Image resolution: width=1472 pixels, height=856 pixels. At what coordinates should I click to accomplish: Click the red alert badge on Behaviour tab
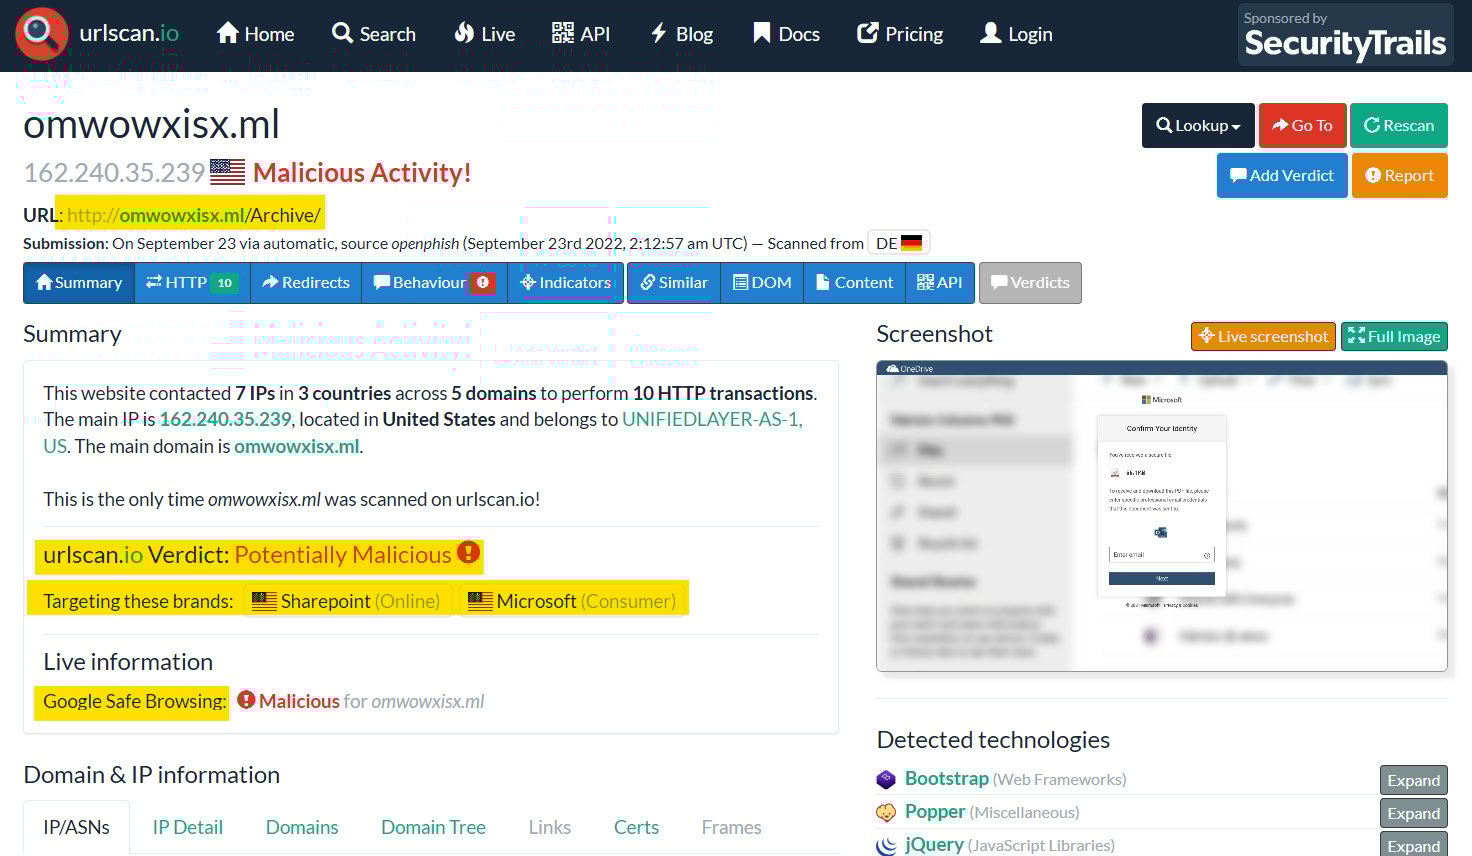tap(483, 282)
